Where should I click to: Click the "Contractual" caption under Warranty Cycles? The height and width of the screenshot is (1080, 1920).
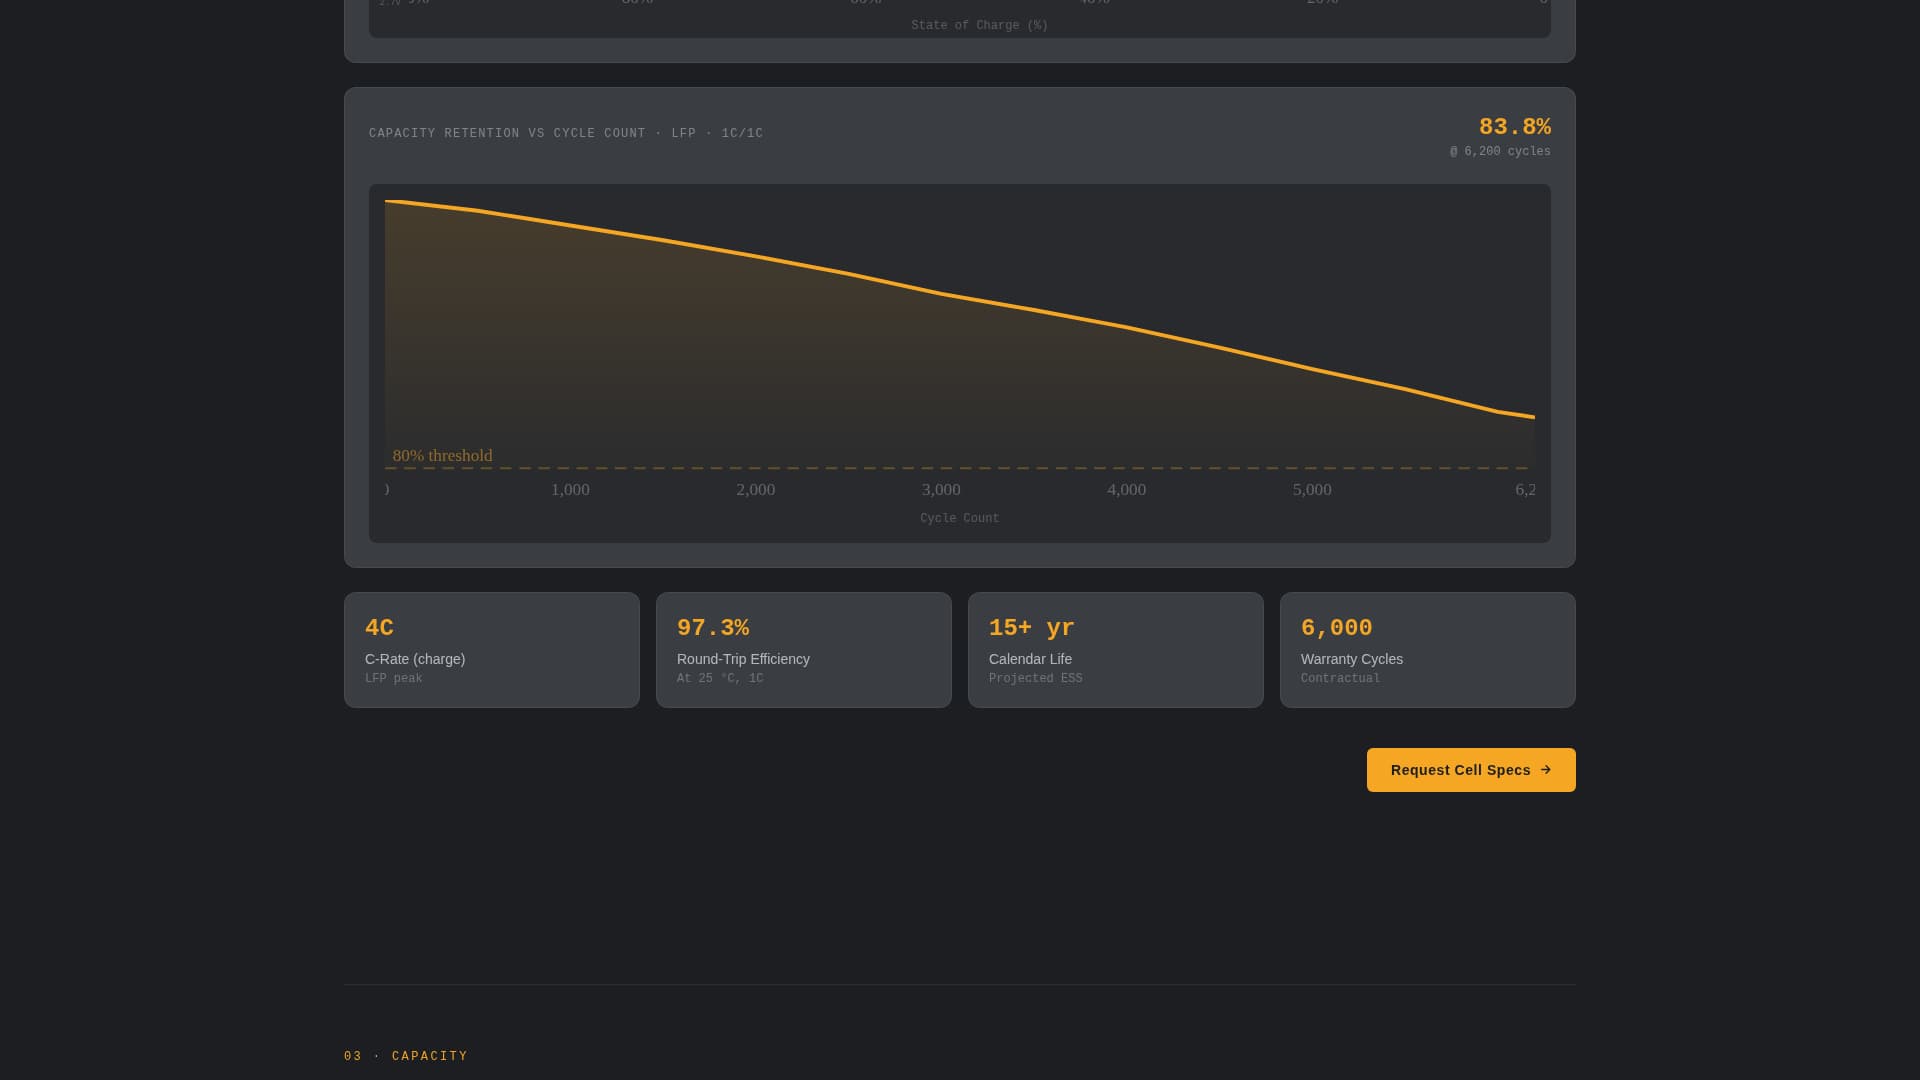(x=1340, y=678)
